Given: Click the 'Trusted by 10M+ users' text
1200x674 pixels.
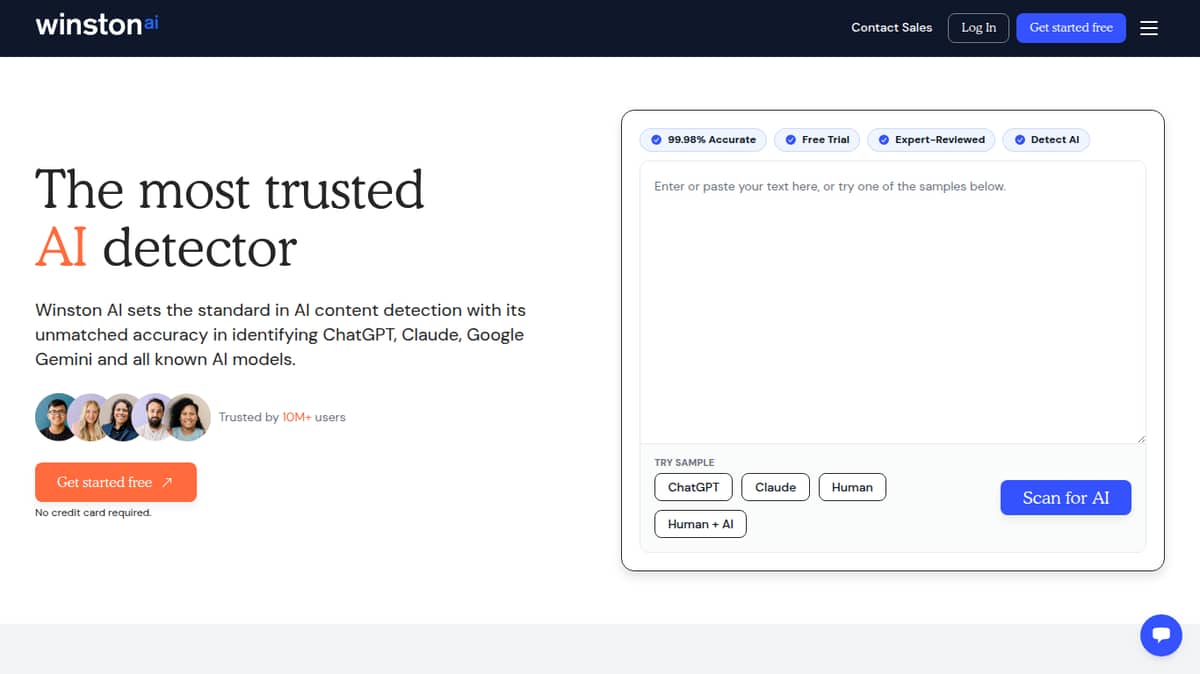Looking at the screenshot, I should pos(282,417).
